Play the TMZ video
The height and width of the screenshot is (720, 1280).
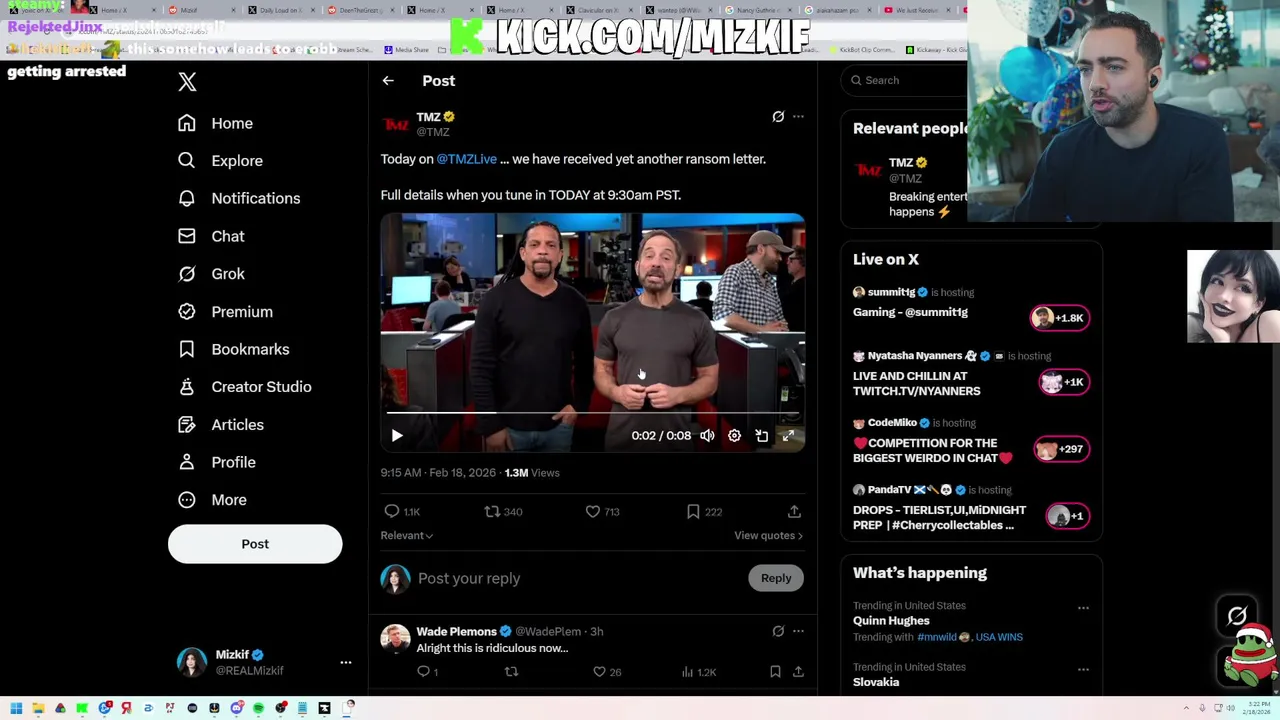(x=397, y=436)
